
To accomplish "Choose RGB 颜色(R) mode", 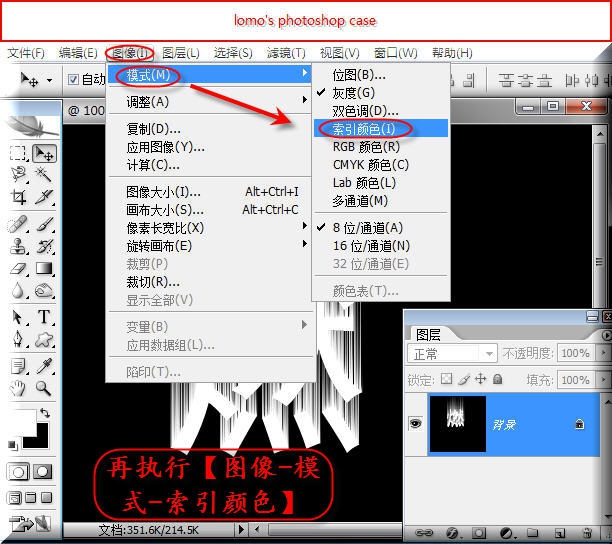I will point(381,147).
